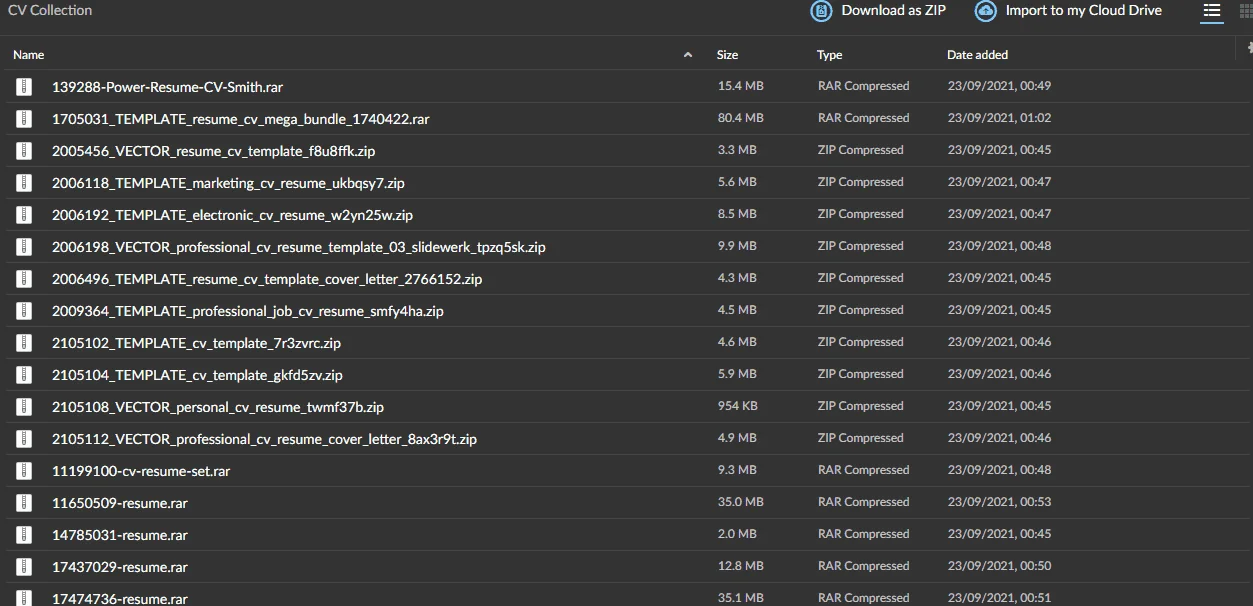Click the 80.4 MB size value
The height and width of the screenshot is (606, 1253).
click(x=740, y=118)
